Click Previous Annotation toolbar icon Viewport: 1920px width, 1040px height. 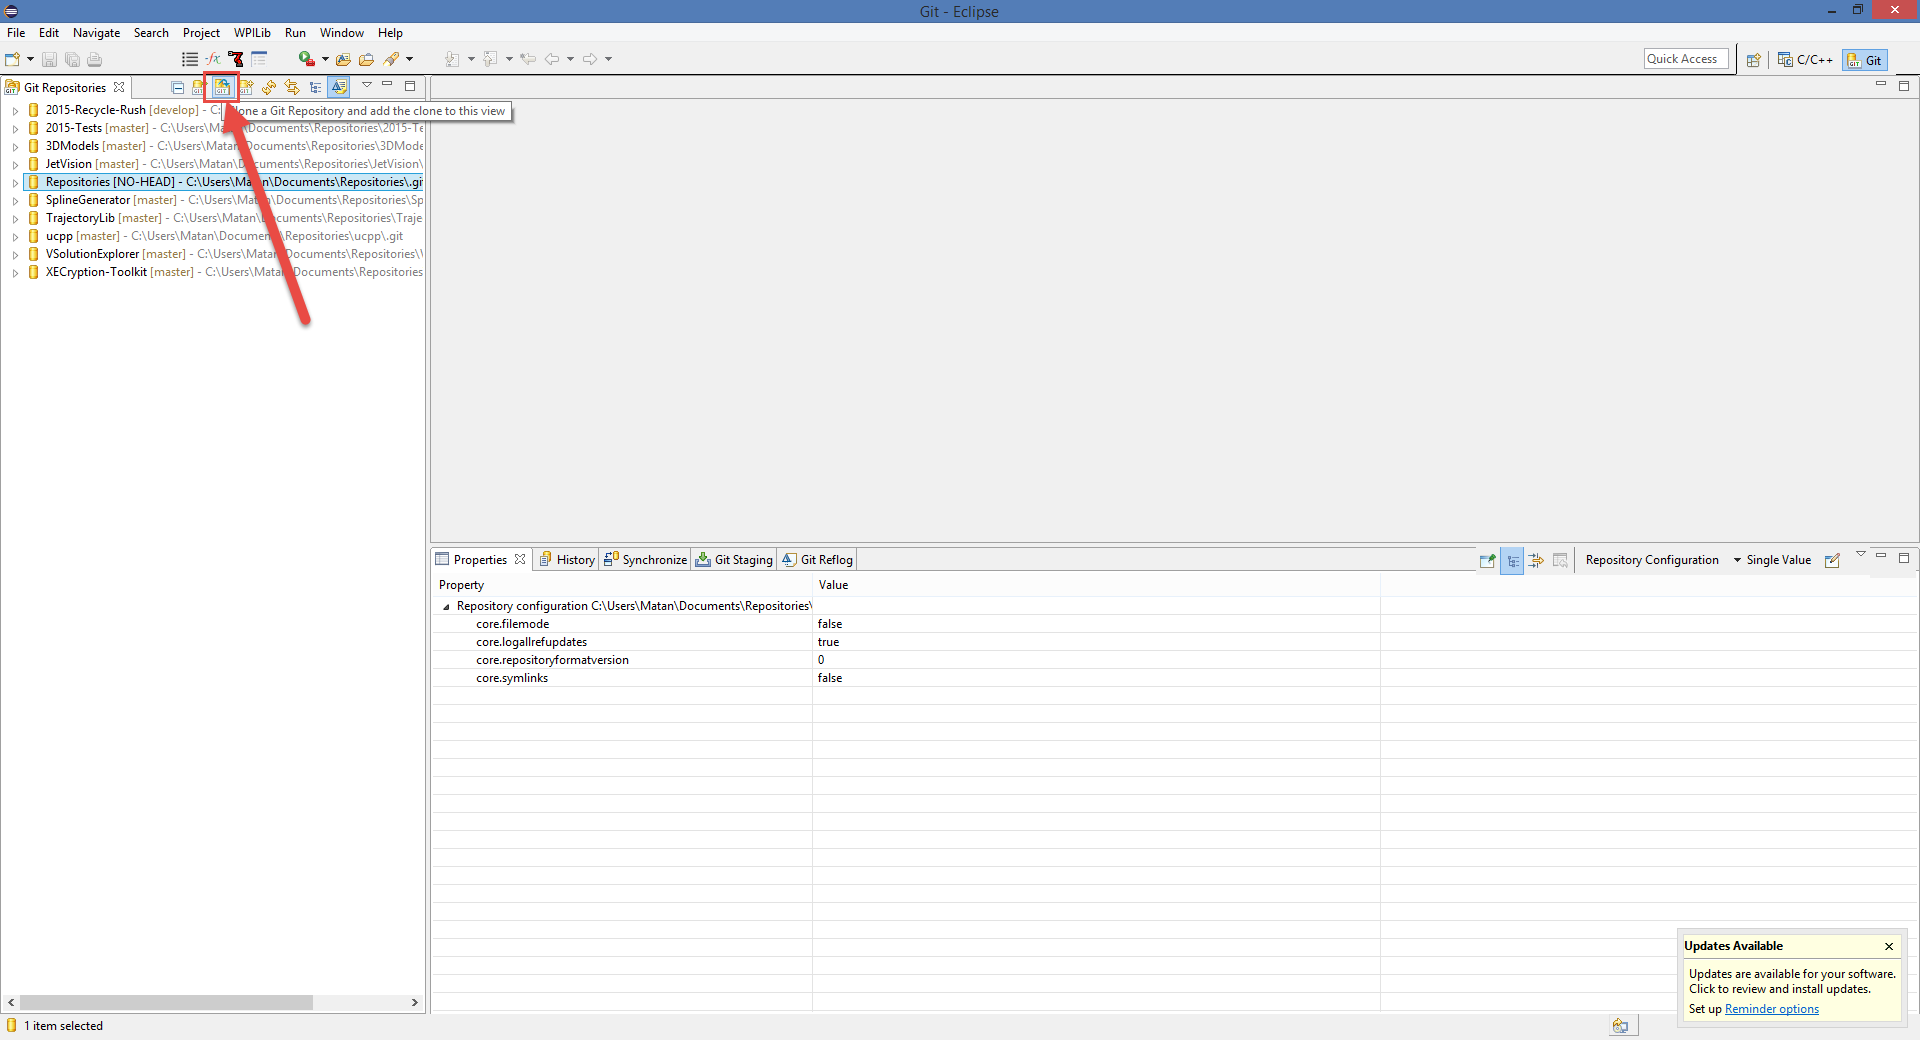[490, 59]
